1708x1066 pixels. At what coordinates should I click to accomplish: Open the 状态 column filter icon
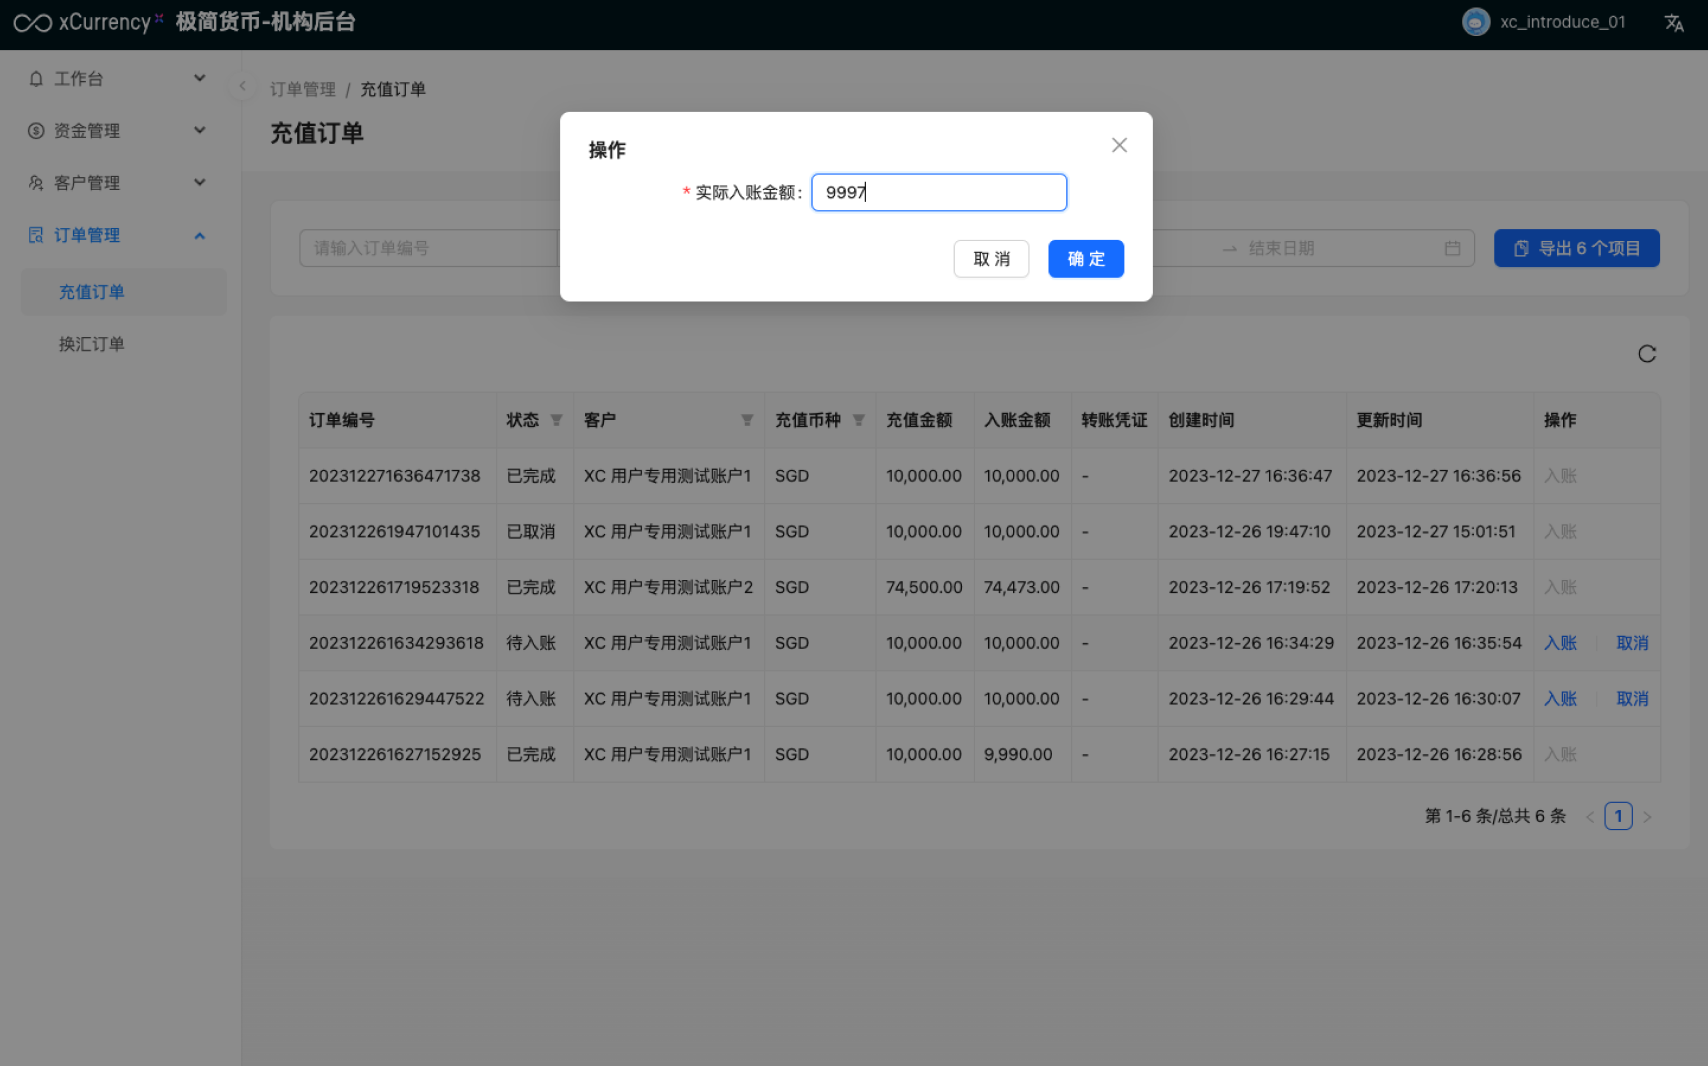pyautogui.click(x=557, y=420)
